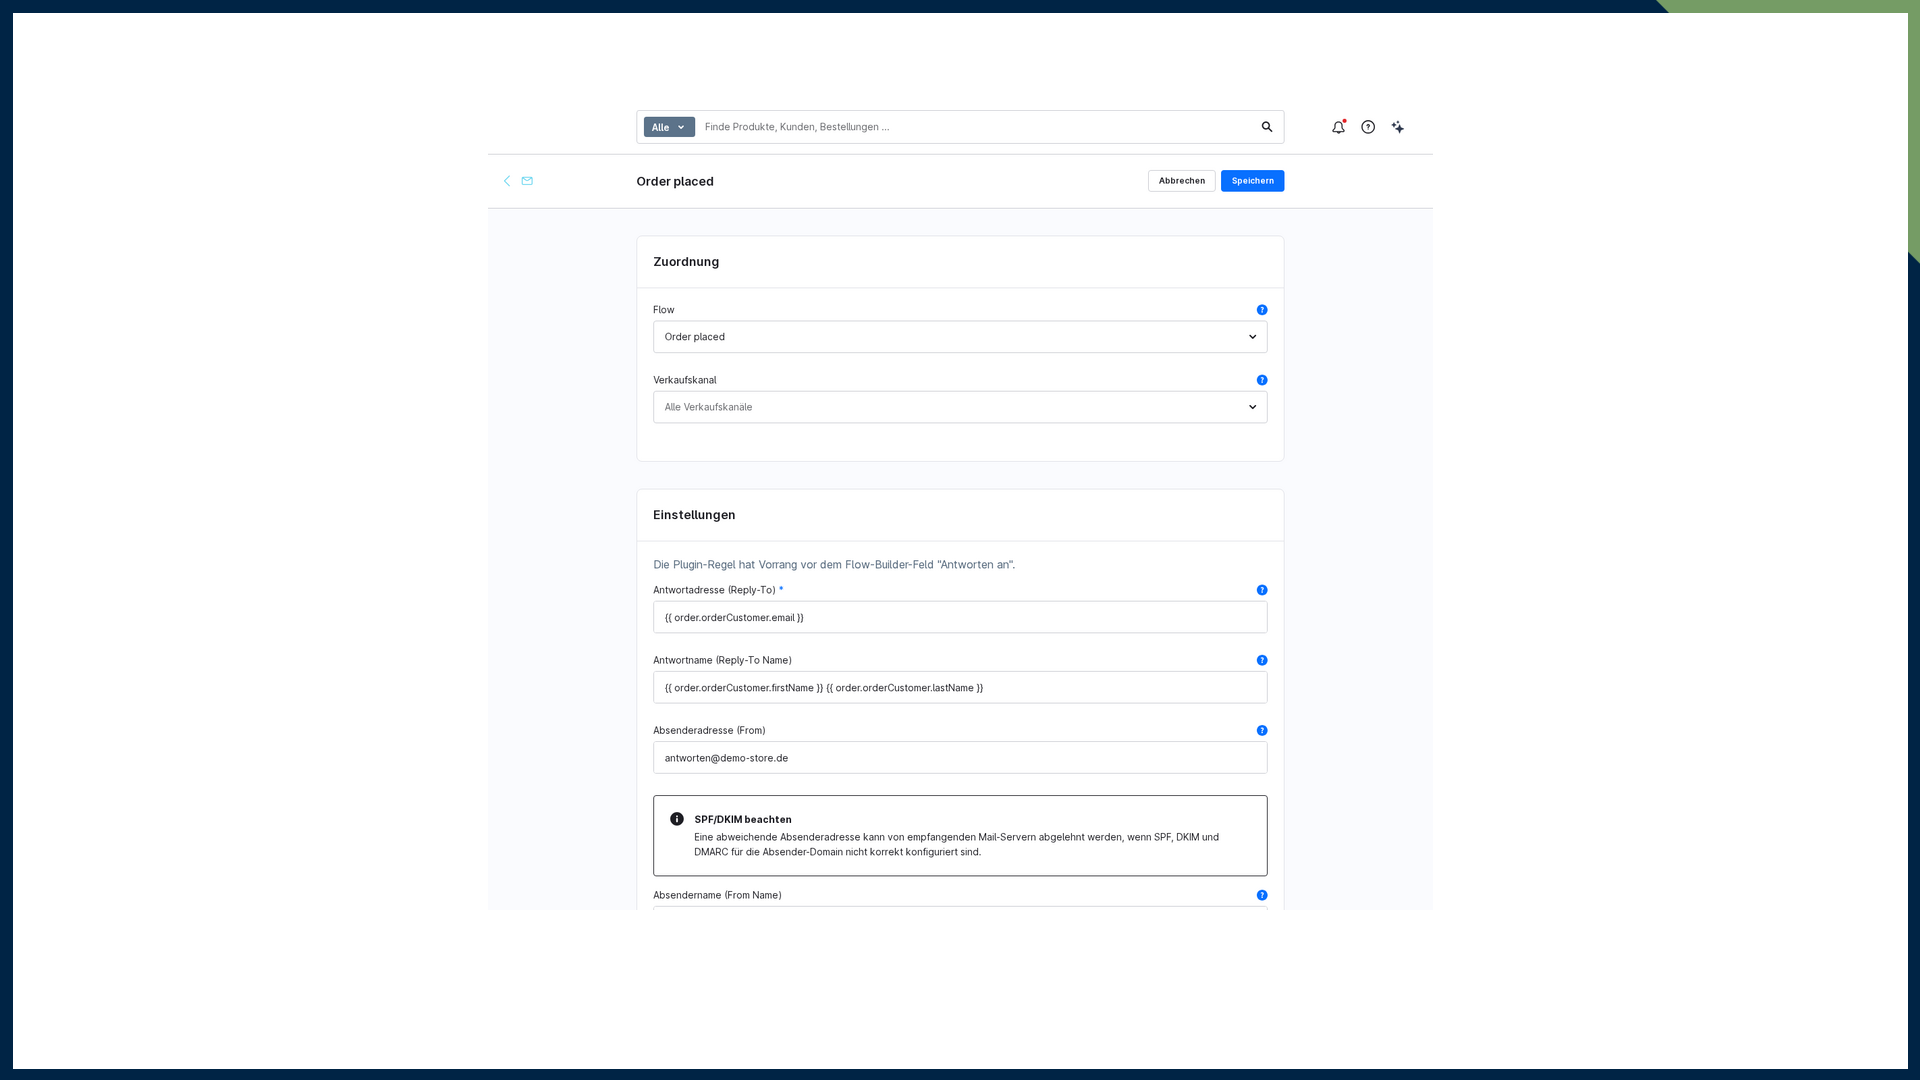The height and width of the screenshot is (1080, 1920).
Task: Click the Zuordnung card heading
Action: coord(686,262)
